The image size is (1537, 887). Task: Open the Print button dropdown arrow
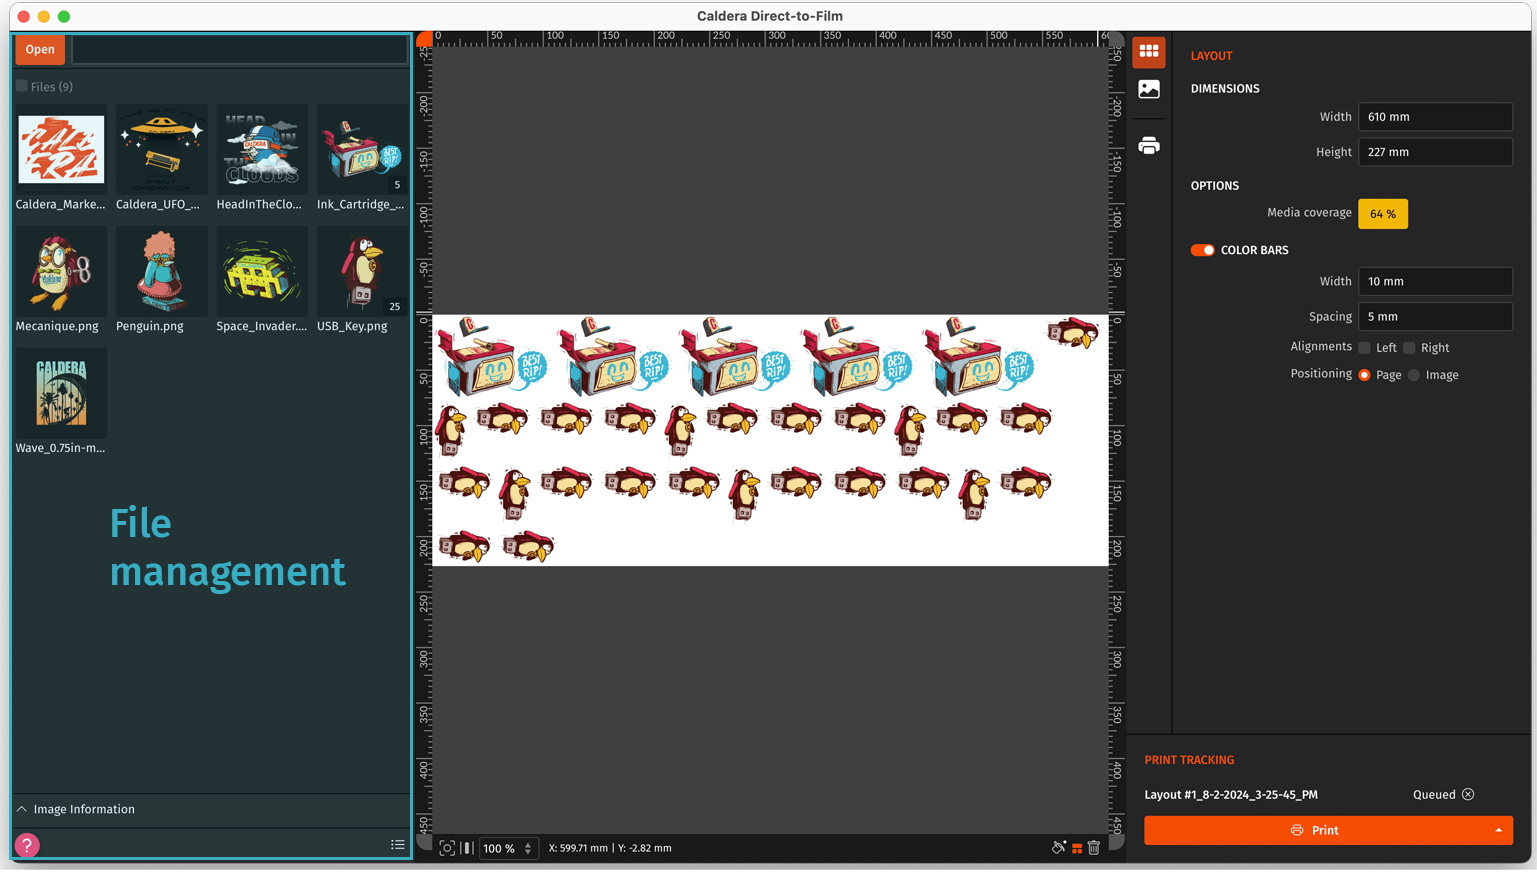(1498, 830)
